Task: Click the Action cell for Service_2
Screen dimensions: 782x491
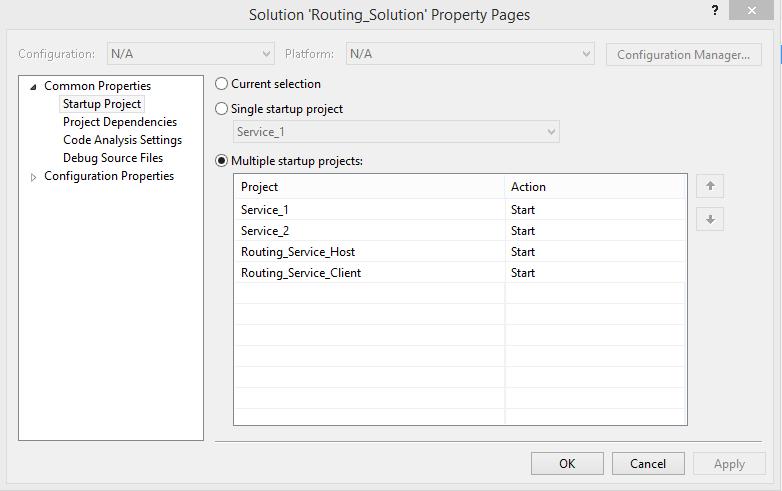Action: 595,231
